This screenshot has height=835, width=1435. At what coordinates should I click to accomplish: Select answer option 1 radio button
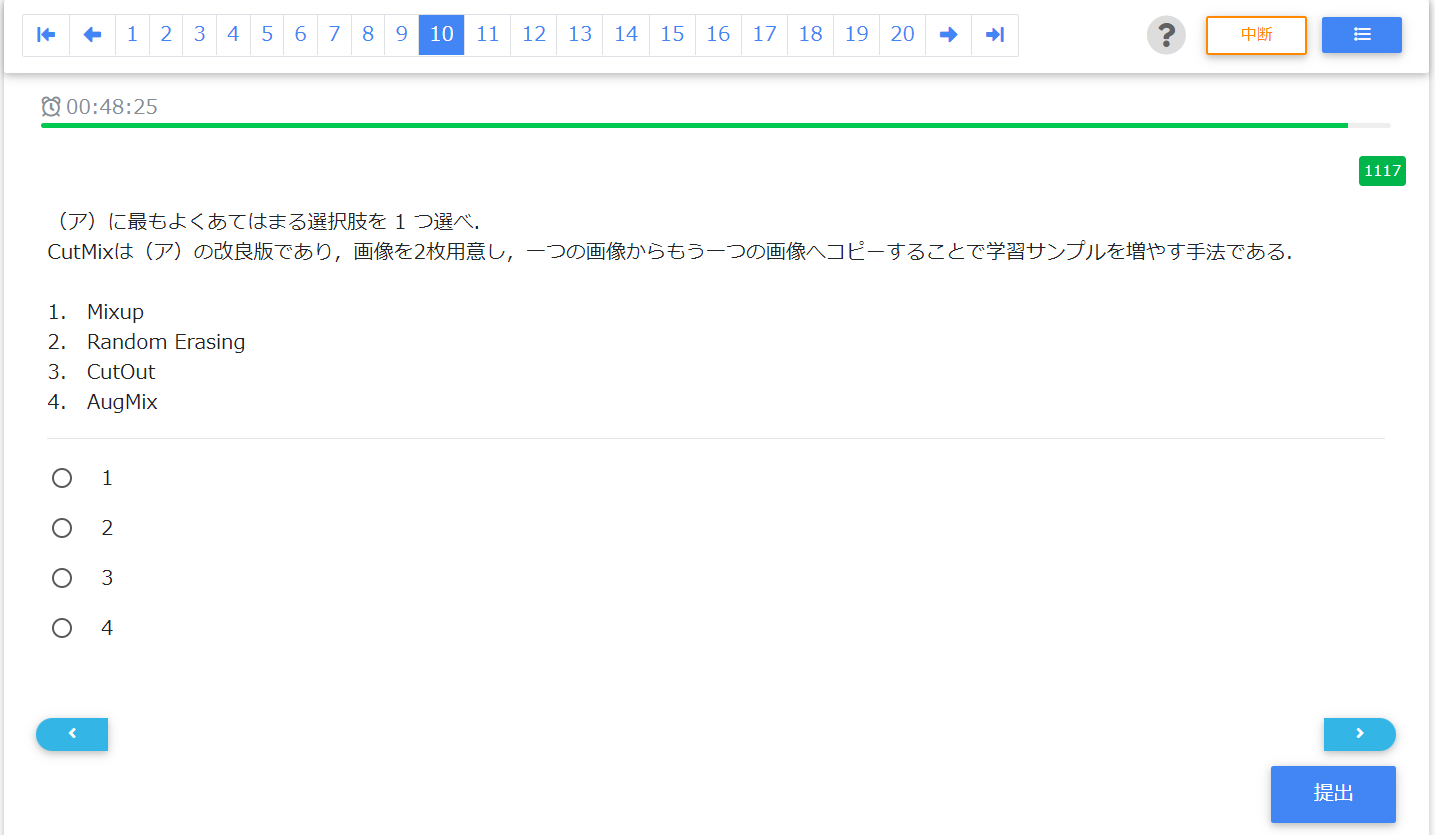click(62, 478)
